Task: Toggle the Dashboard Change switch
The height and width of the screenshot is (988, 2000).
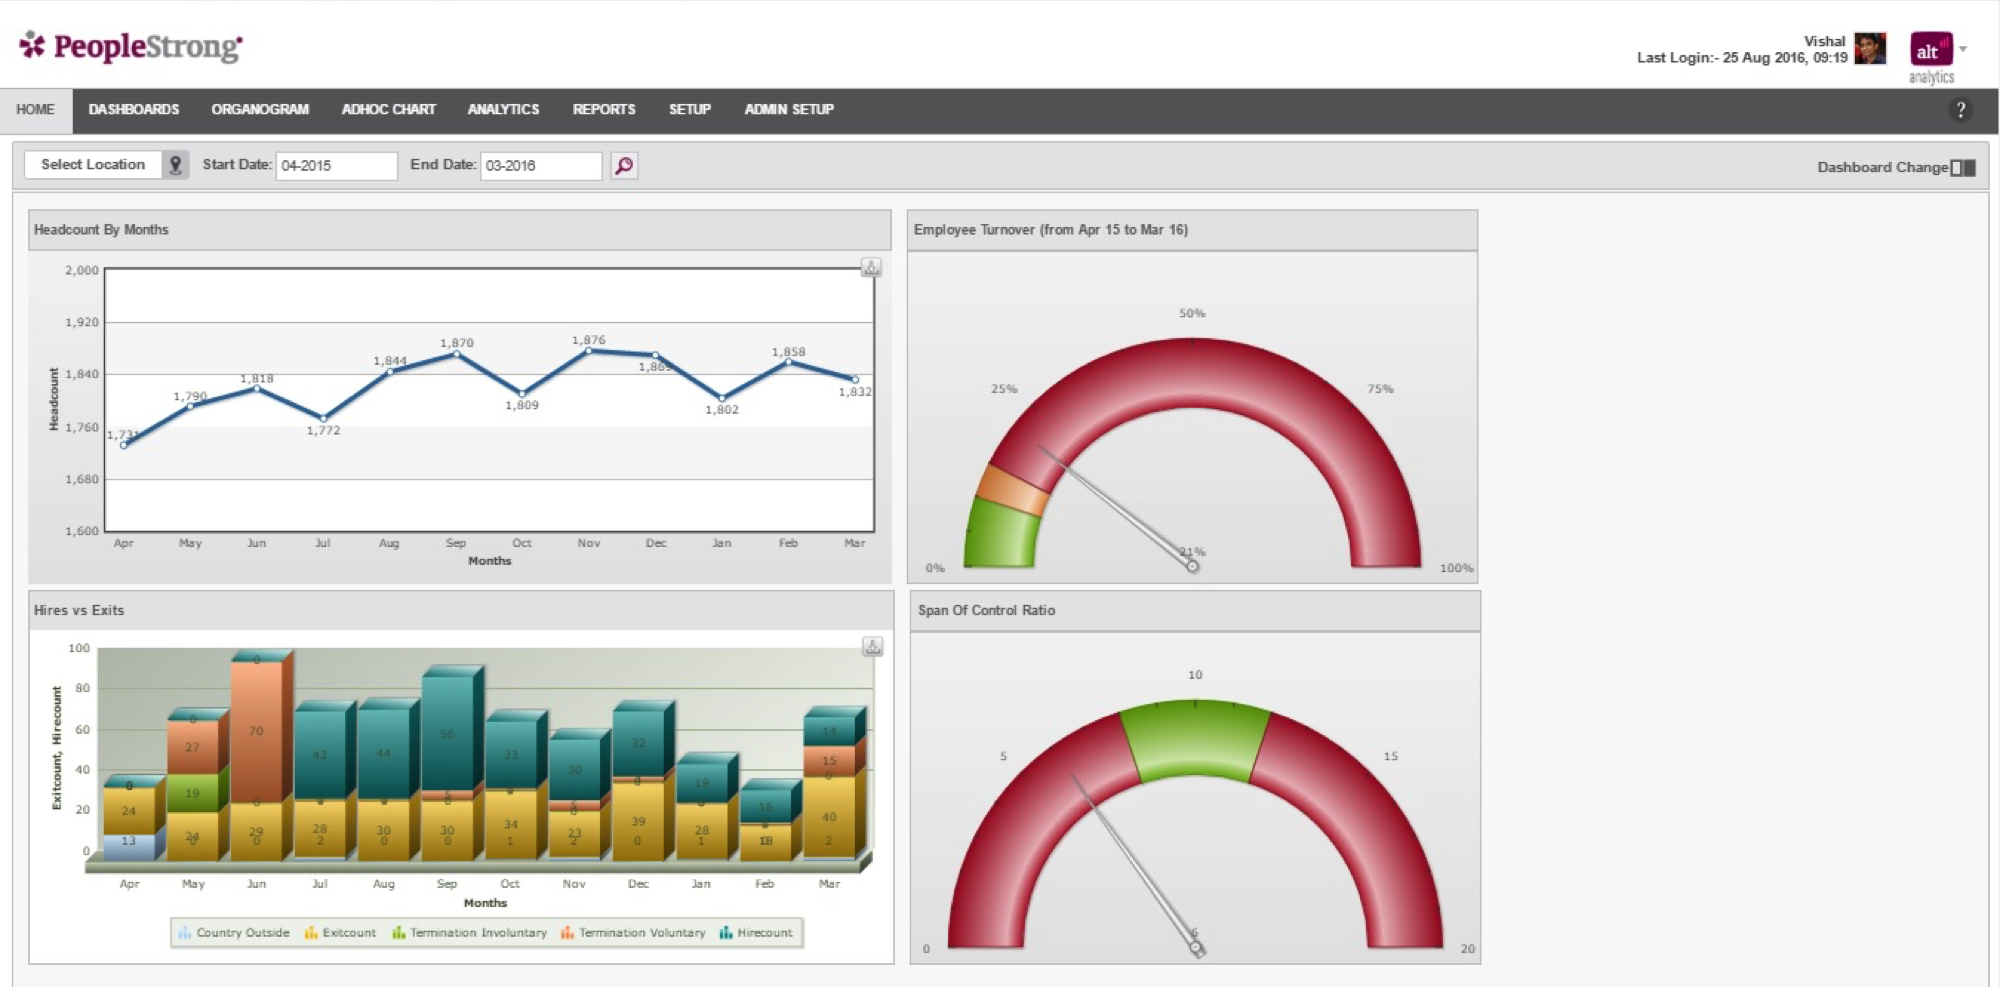Action: [x=1963, y=167]
